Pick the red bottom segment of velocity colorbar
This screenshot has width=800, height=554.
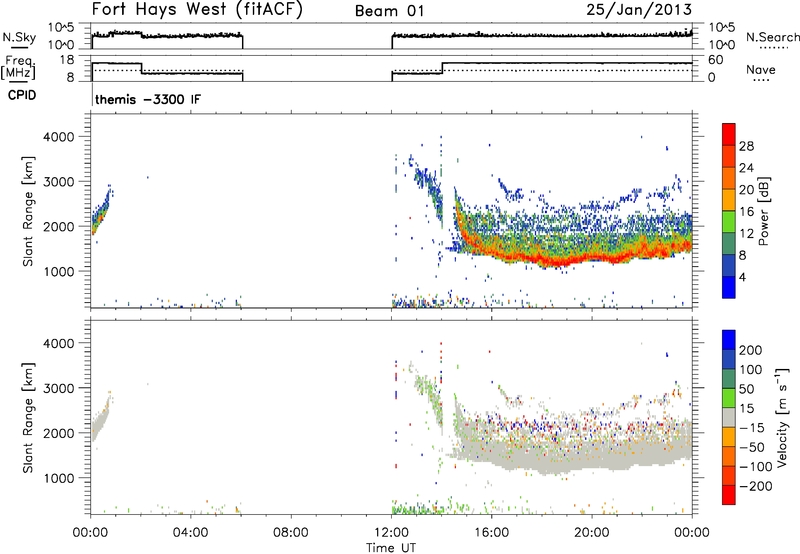(x=729, y=495)
